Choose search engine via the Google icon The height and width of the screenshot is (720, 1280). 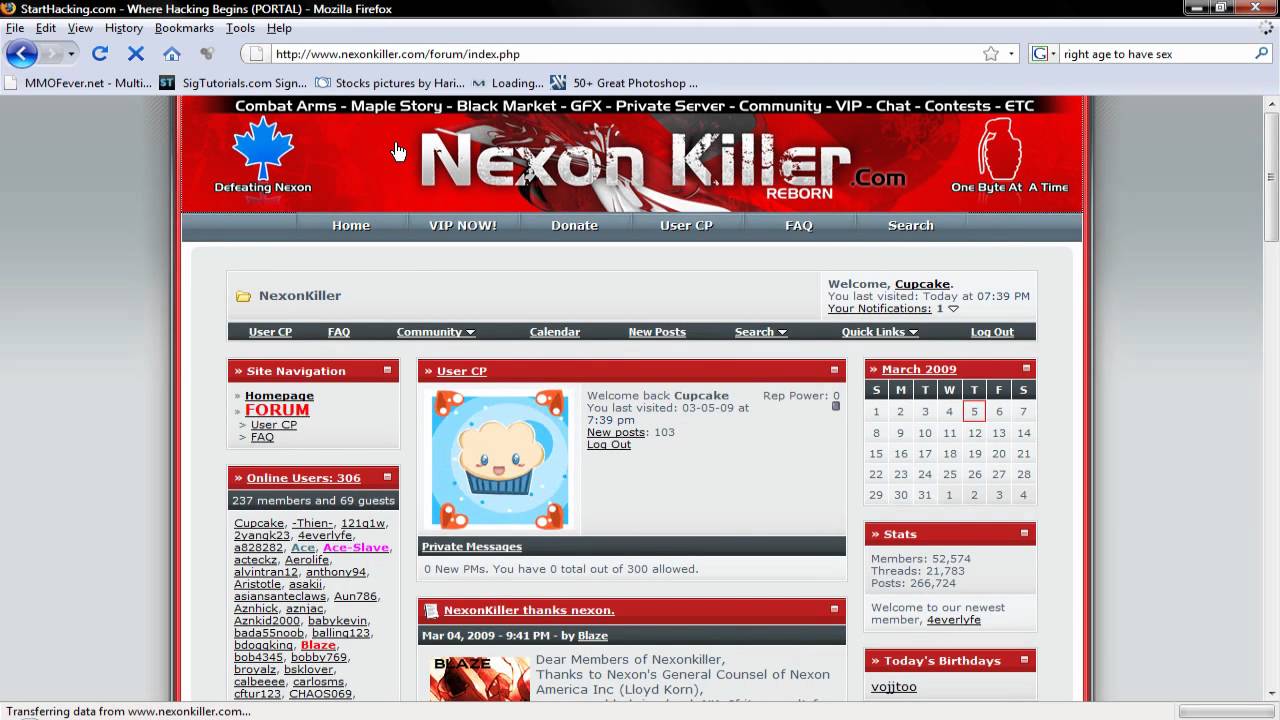tap(1040, 54)
